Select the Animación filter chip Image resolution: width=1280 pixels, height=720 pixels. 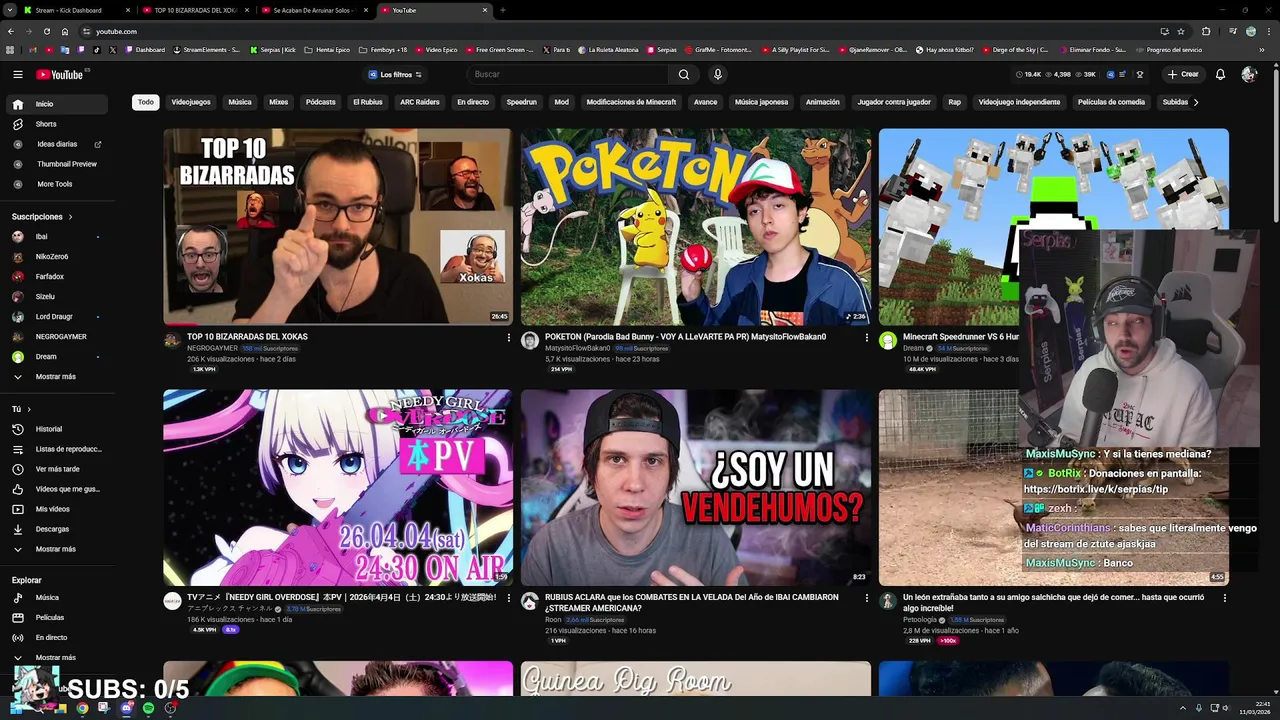(823, 102)
